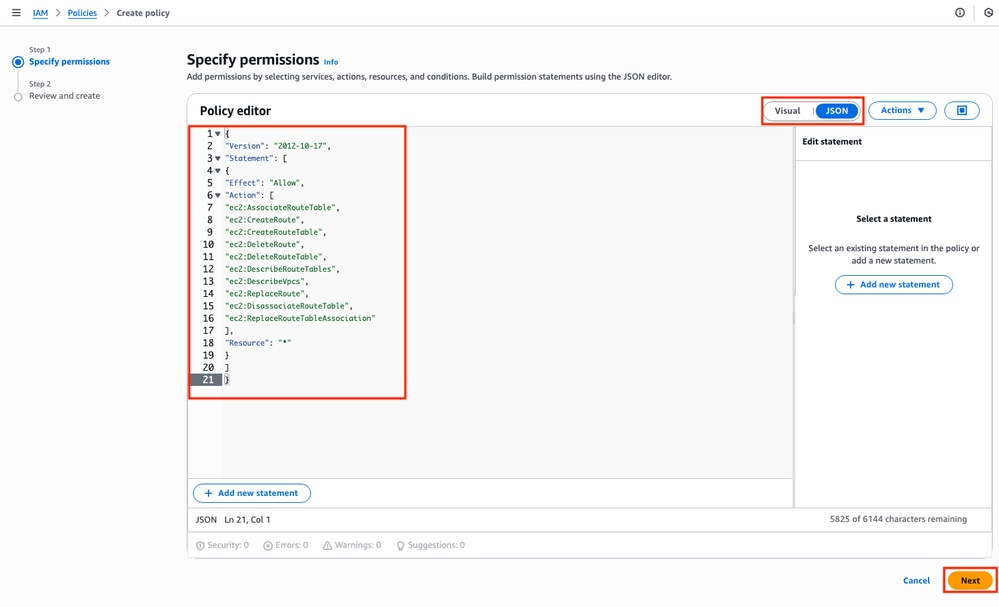Click the Suggestions: 0 lightbulb indicator
The height and width of the screenshot is (607, 999).
(431, 545)
